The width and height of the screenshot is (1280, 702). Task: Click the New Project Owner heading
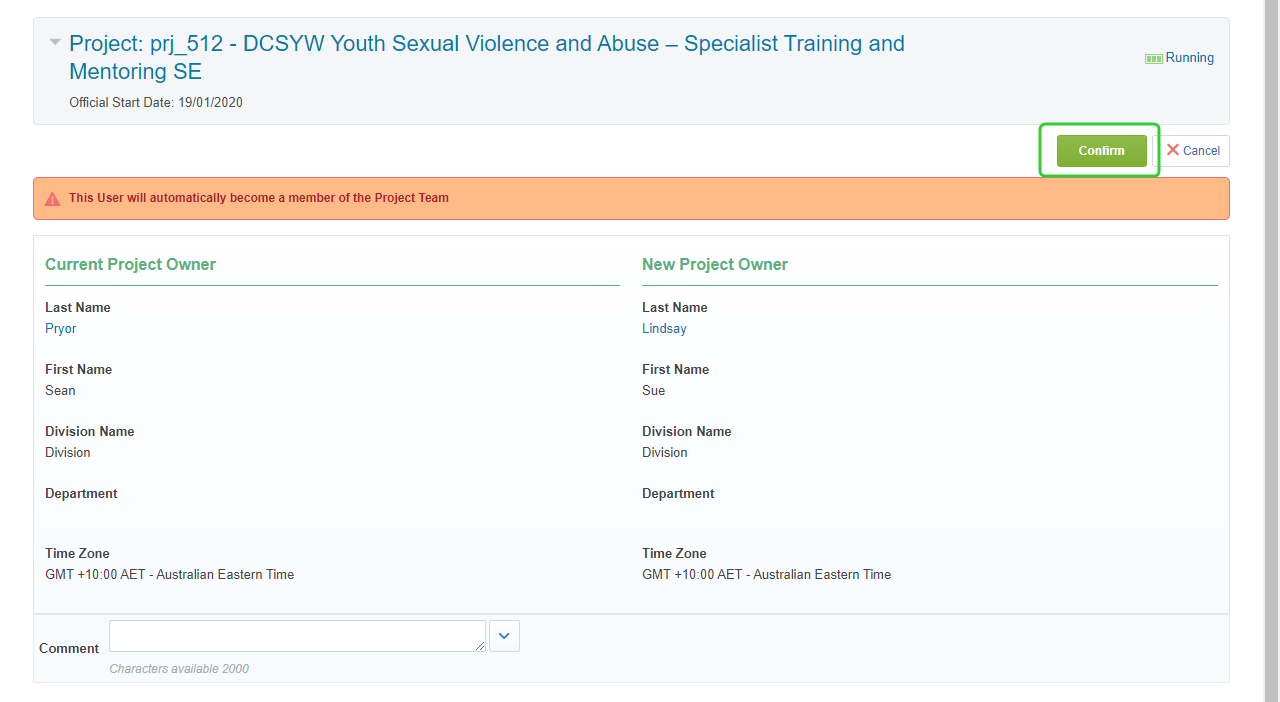point(714,265)
